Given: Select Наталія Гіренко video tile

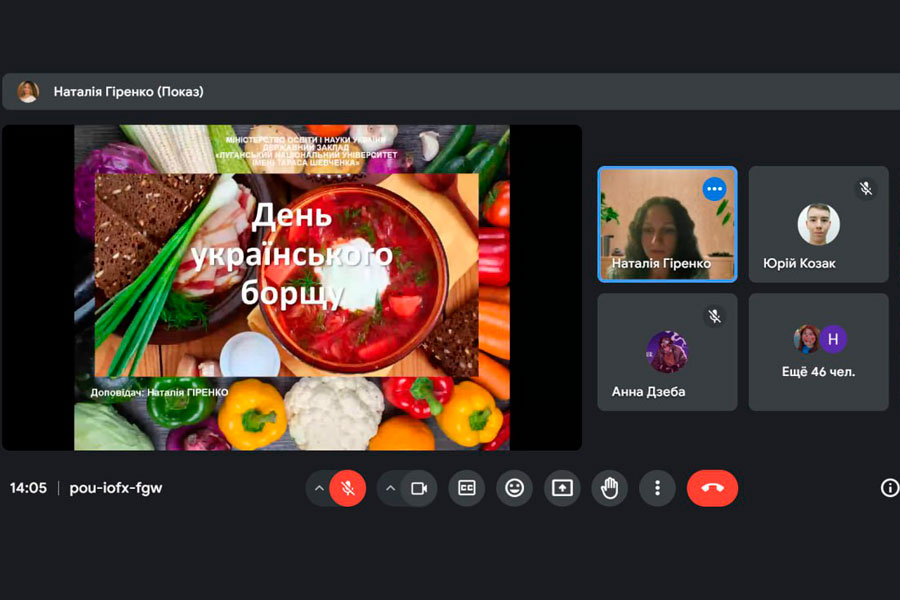Looking at the screenshot, I should (x=667, y=224).
